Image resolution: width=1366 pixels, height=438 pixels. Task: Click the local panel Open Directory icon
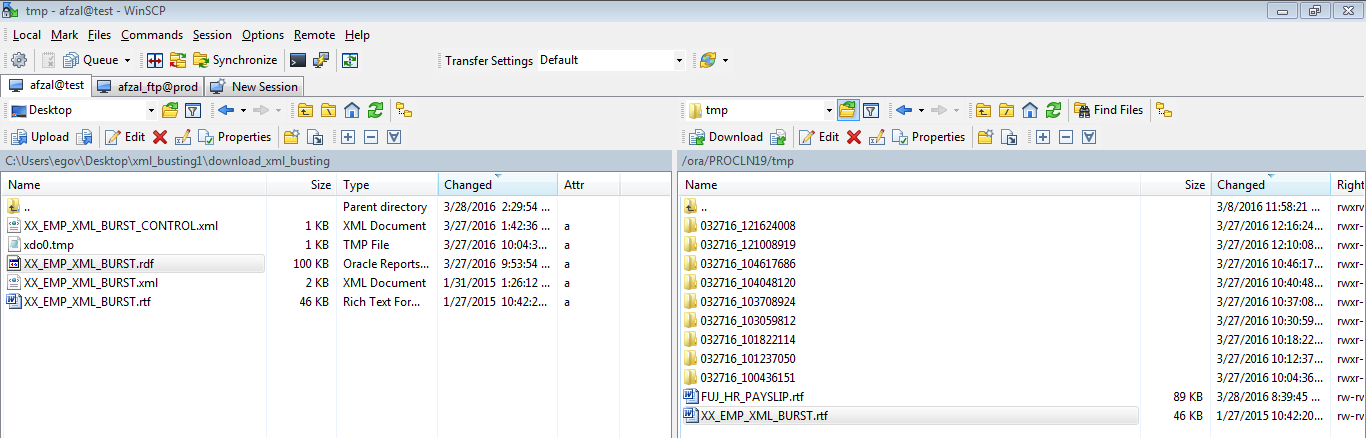(x=170, y=110)
